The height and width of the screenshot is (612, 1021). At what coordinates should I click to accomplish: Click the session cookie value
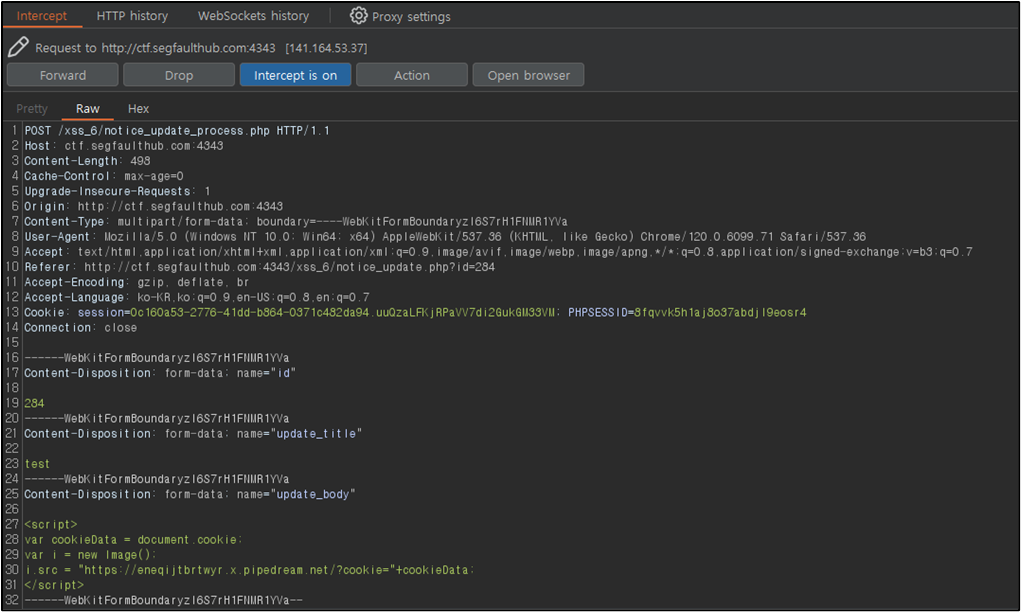point(343,313)
